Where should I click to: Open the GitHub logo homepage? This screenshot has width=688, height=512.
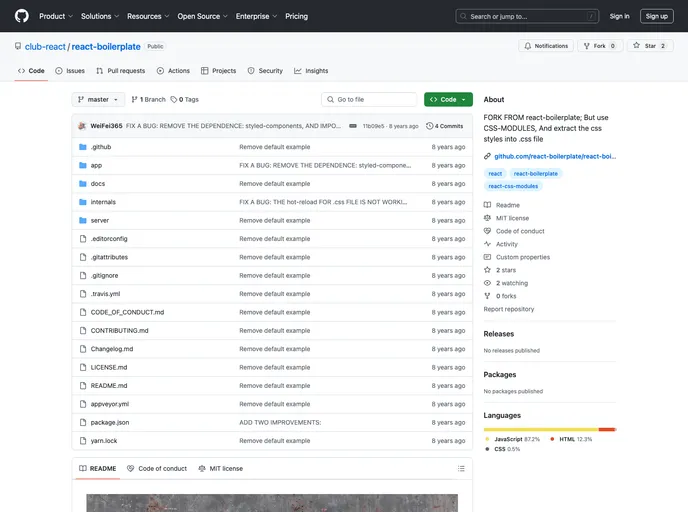point(22,16)
